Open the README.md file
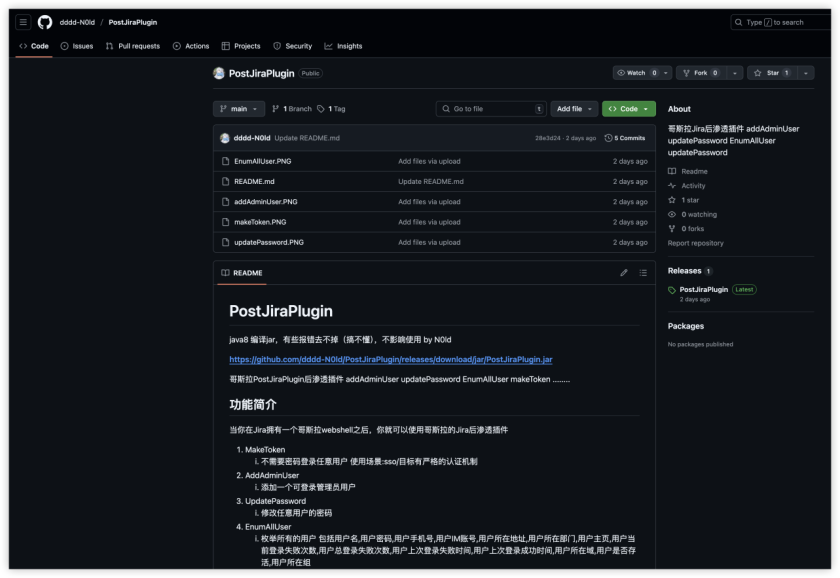 click(x=254, y=182)
